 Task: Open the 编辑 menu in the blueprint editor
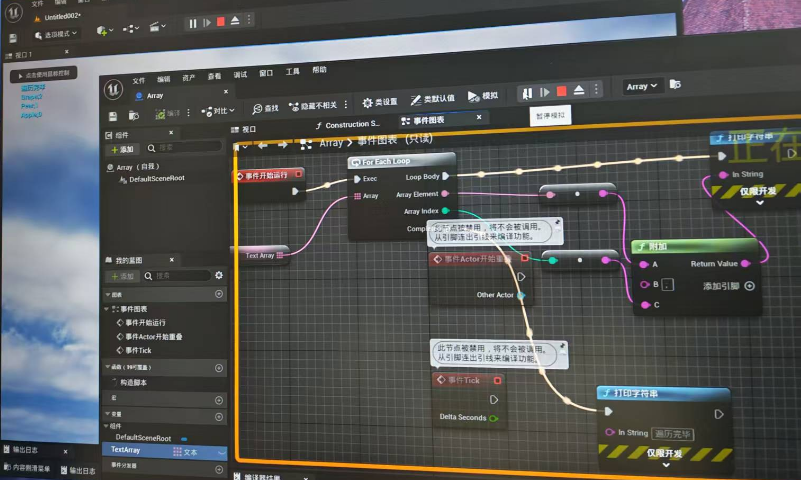tap(164, 79)
